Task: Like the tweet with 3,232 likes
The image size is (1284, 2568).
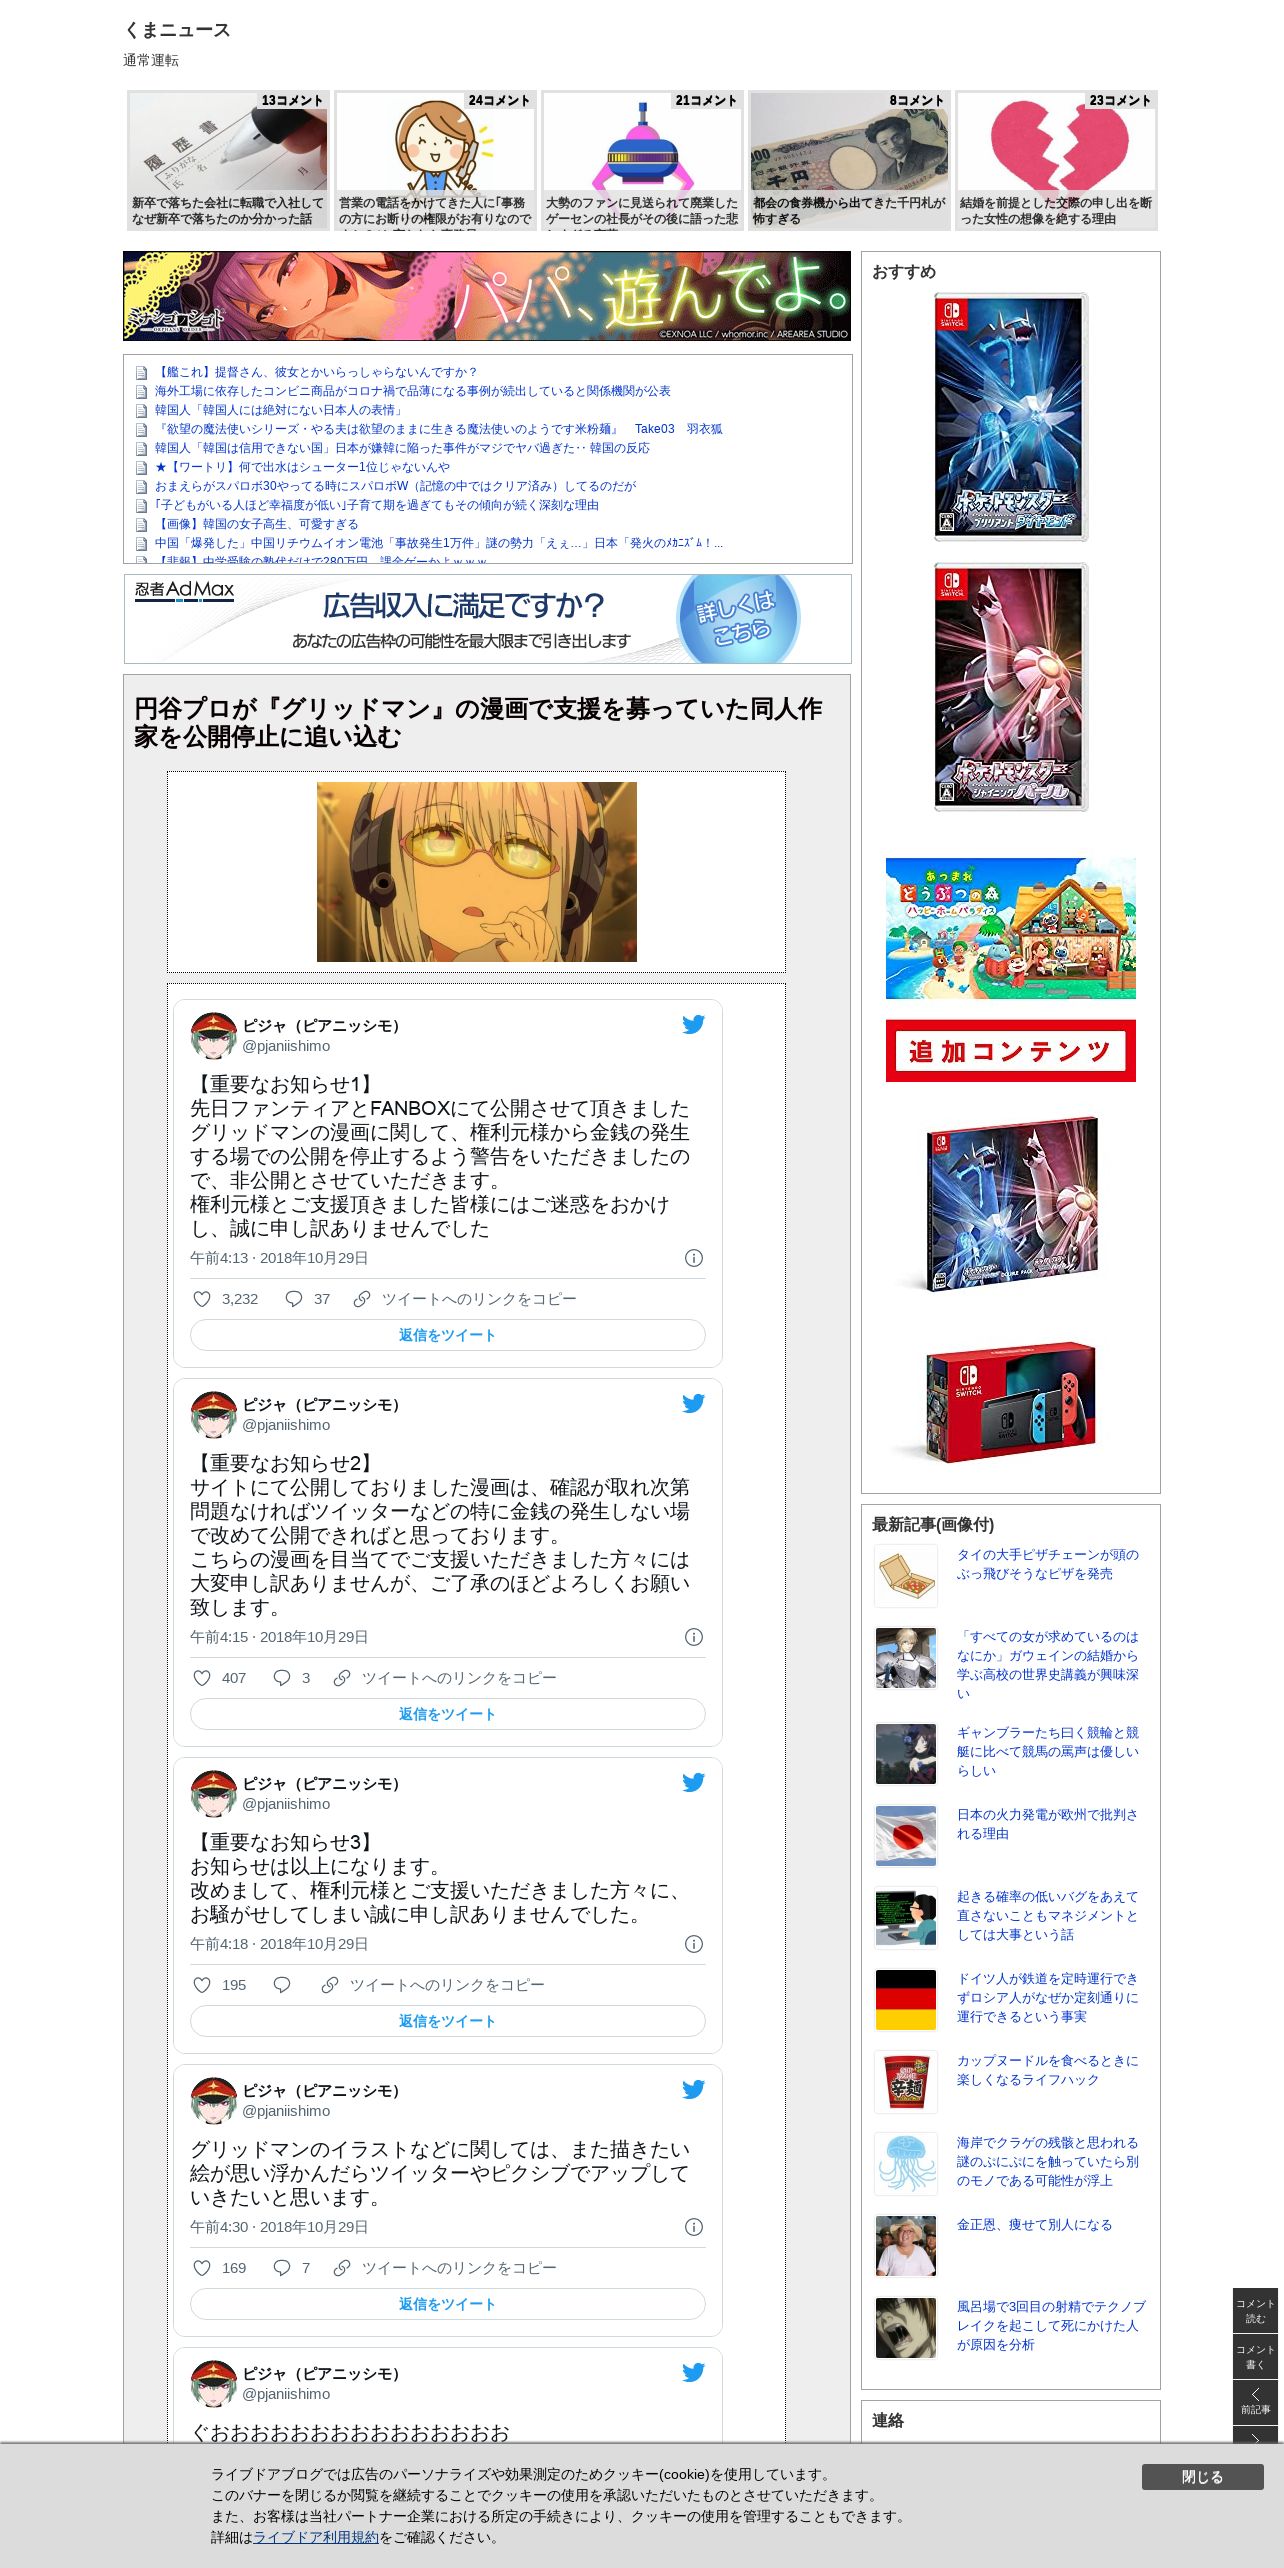Action: [202, 1299]
